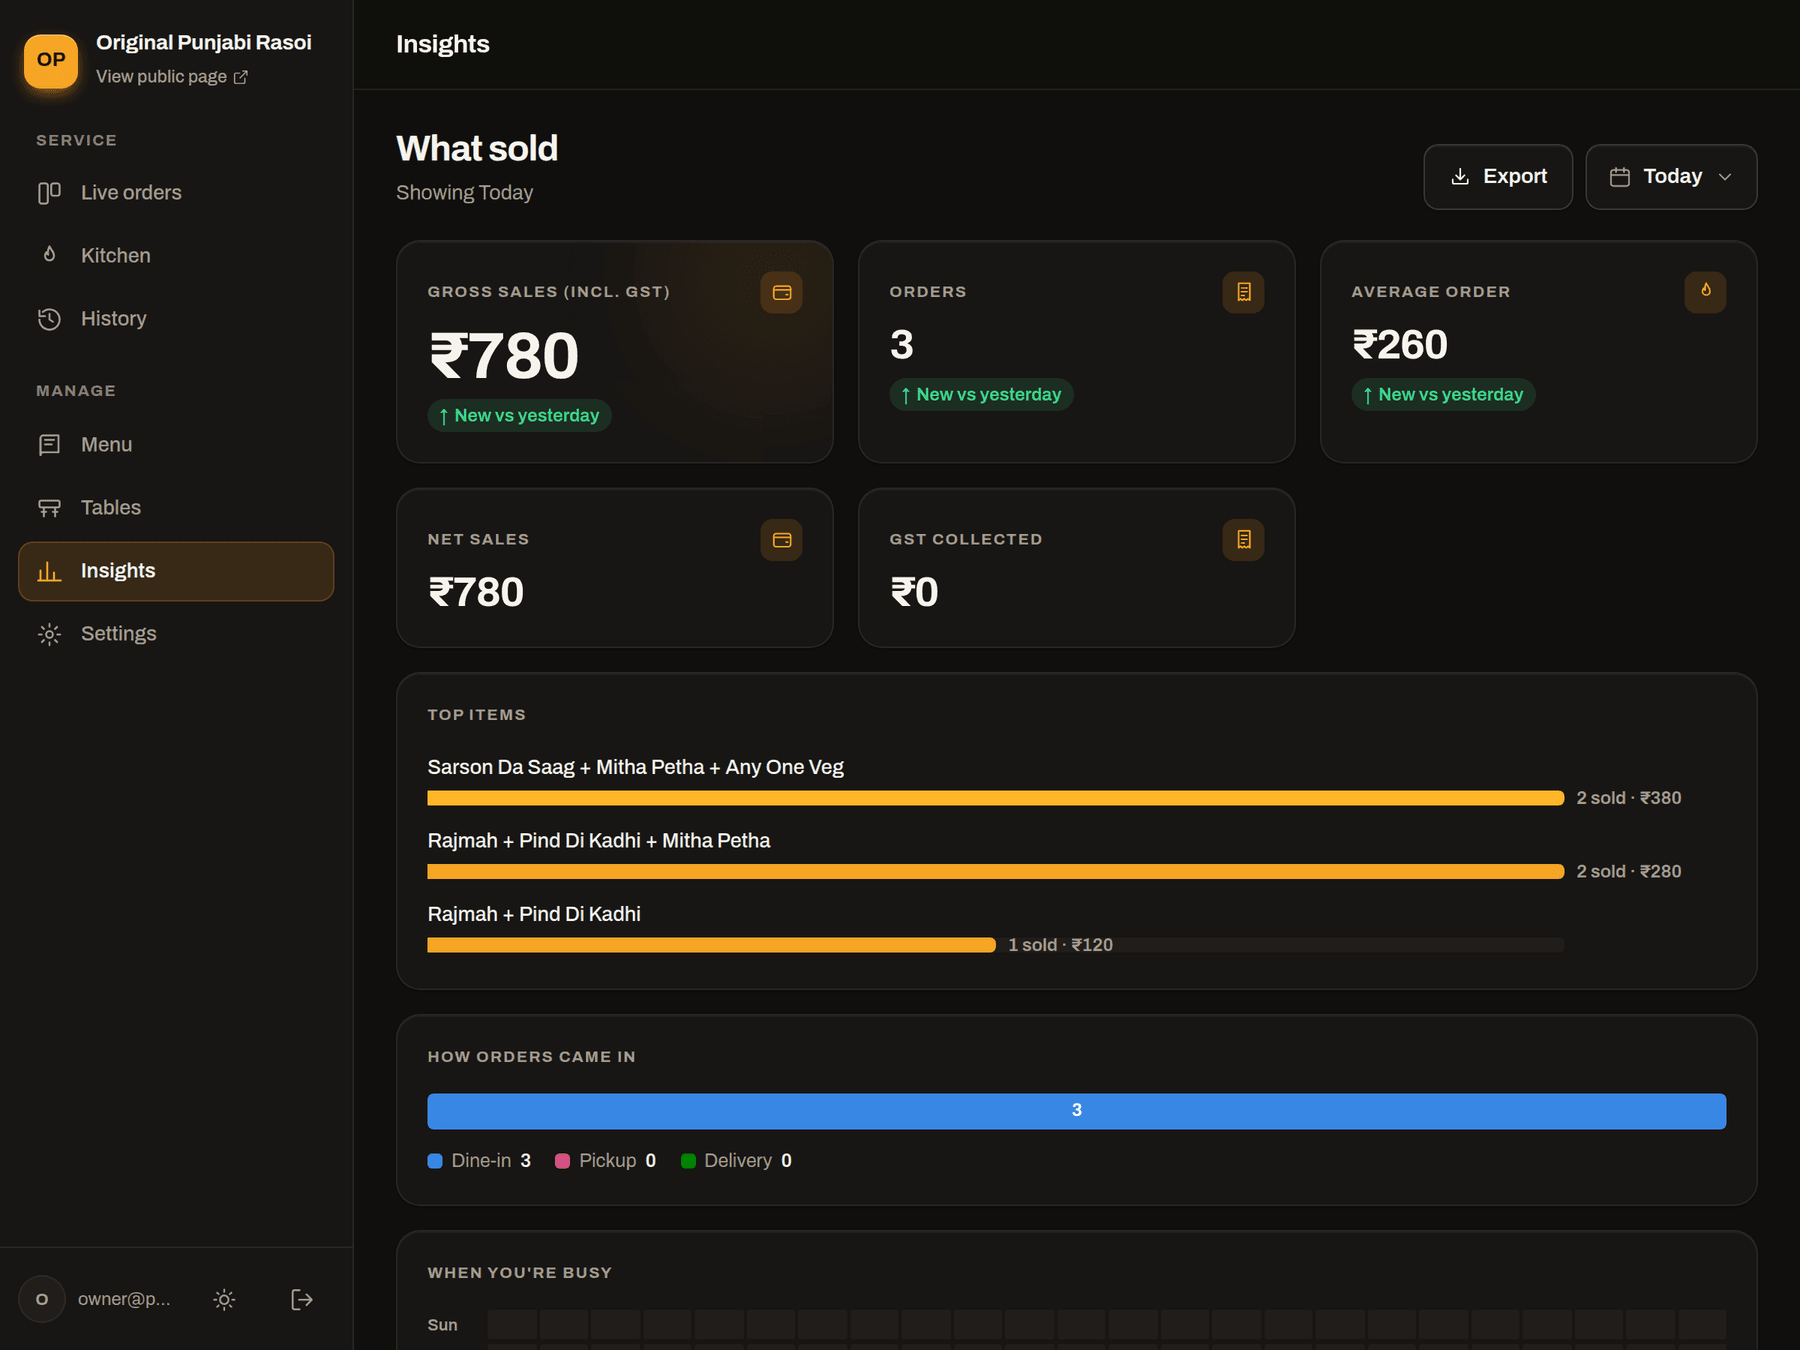1800x1350 pixels.
Task: Toggle light theme with the sun icon
Action: tap(224, 1299)
